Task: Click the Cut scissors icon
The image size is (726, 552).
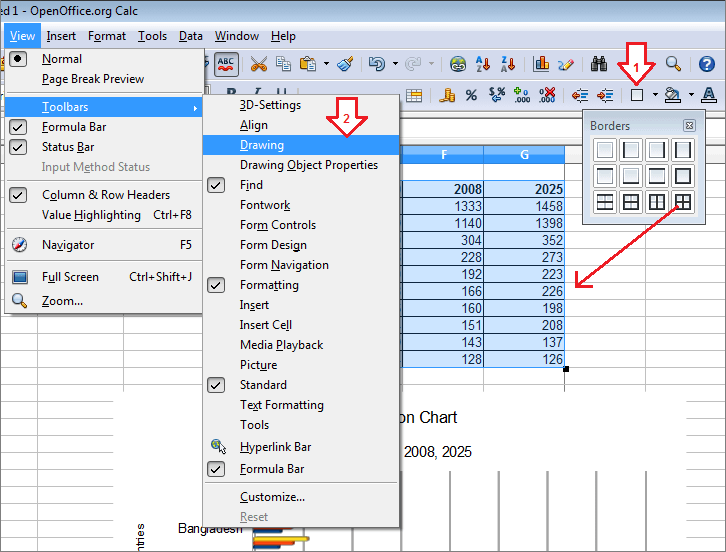Action: click(x=258, y=64)
